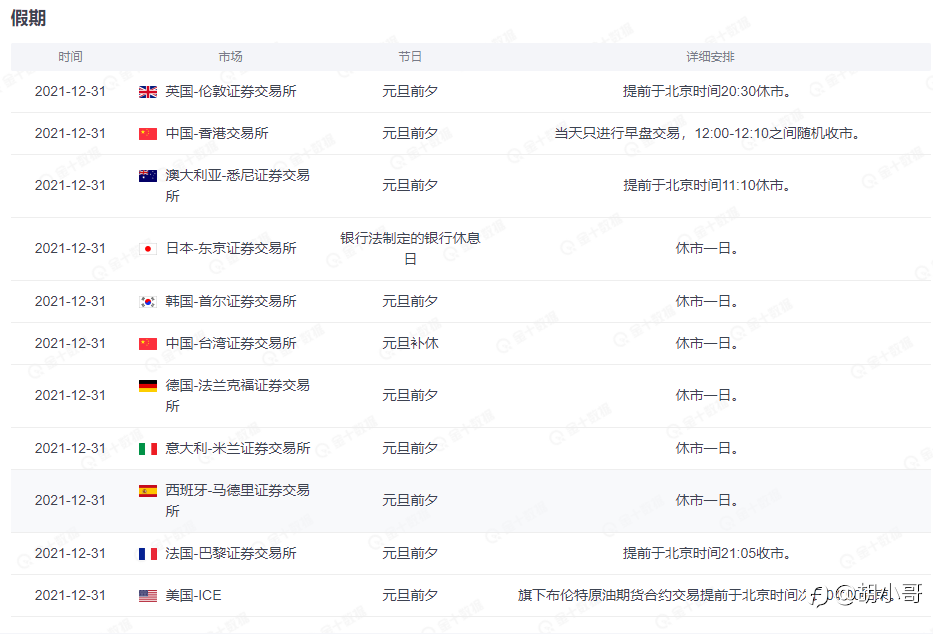The height and width of the screenshot is (634, 933).
Task: Select market name 意大利-米兰证券交易所
Action: [237, 448]
